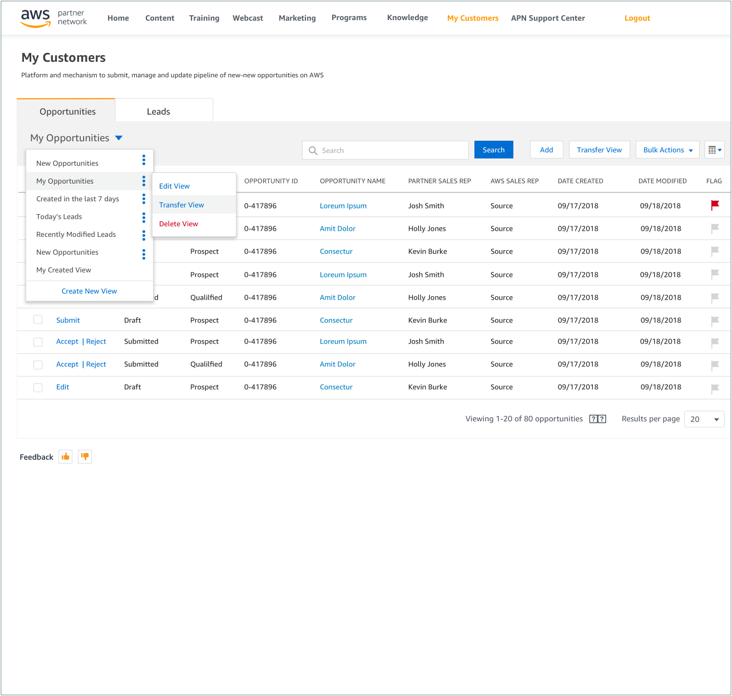Open the Bulk Actions dropdown

(x=667, y=150)
